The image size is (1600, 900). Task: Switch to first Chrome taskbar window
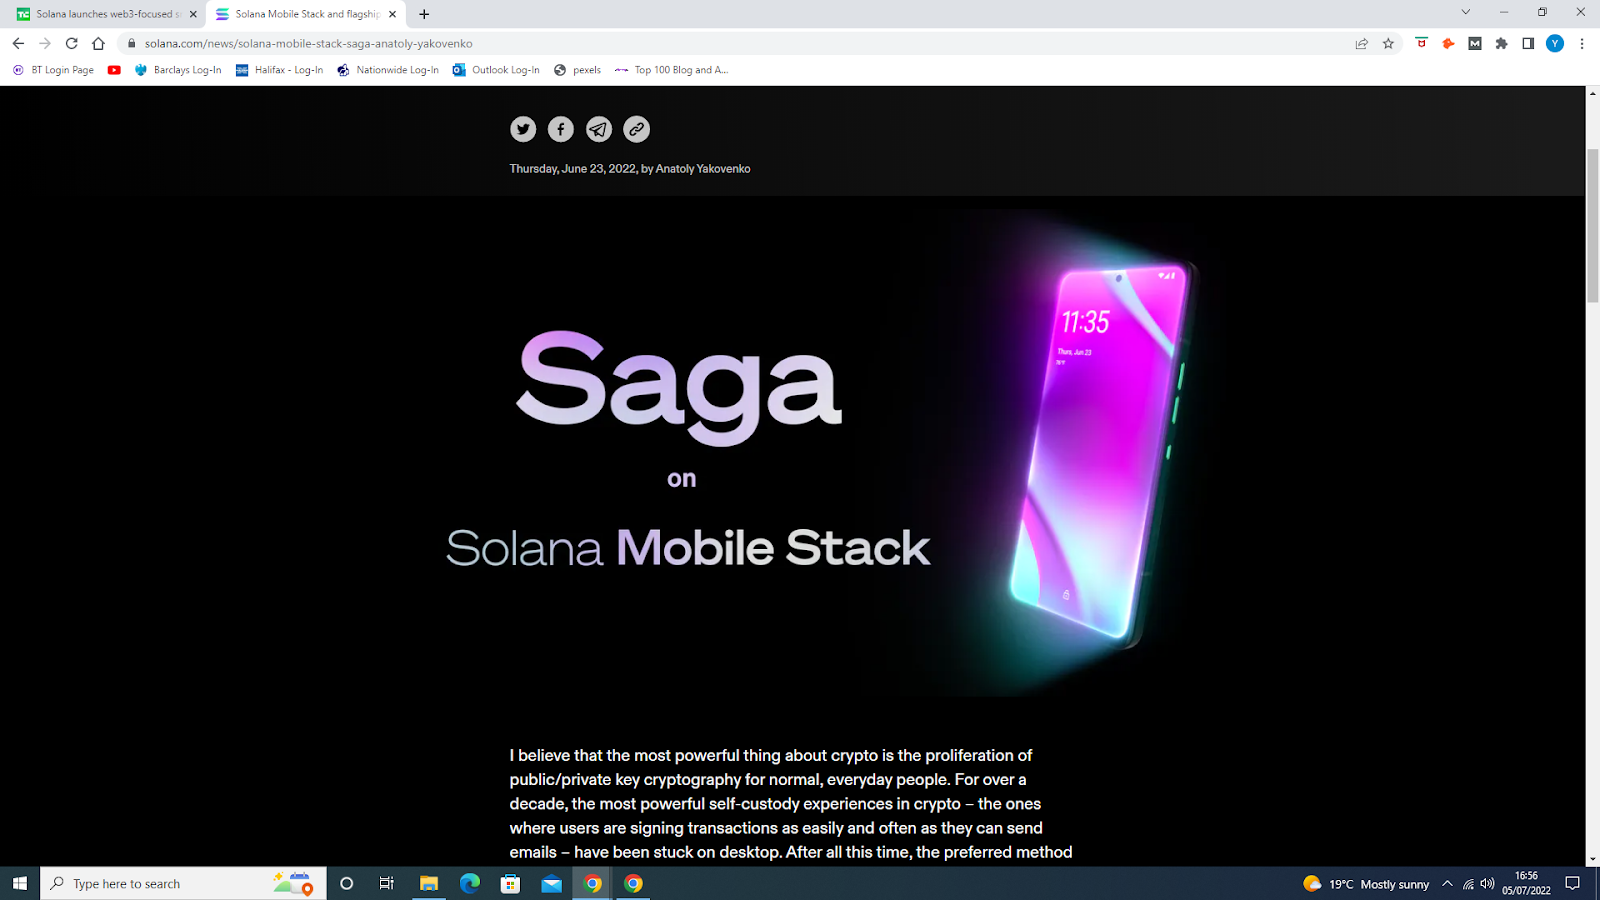pyautogui.click(x=592, y=883)
